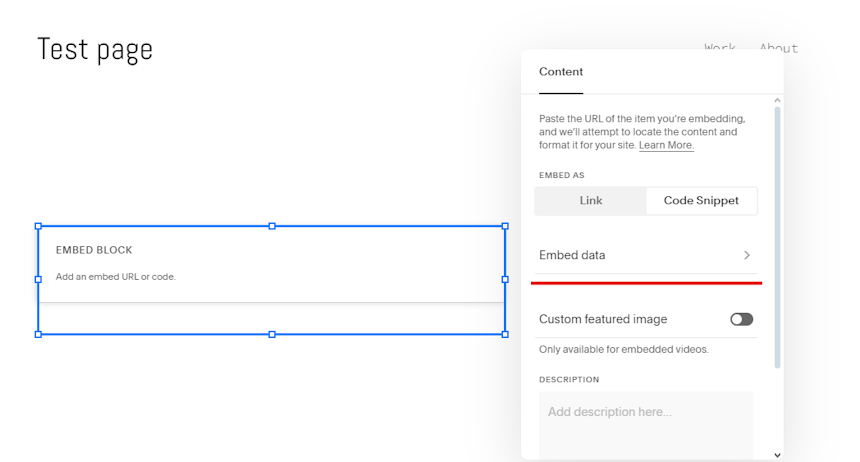This screenshot has width=860, height=462.
Task: Click the panel scroll-up arrow
Action: 777,100
